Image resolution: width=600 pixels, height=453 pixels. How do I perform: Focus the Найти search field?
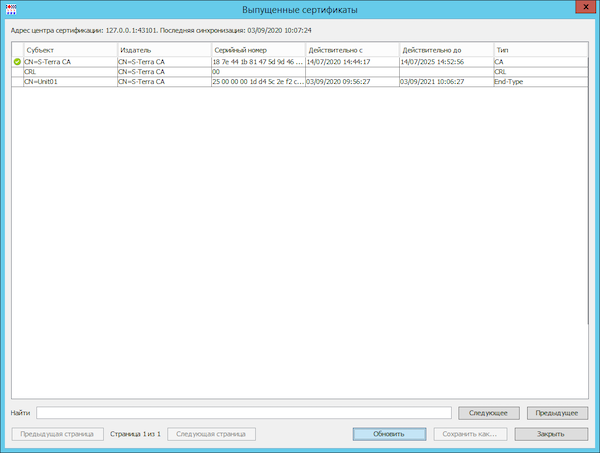click(244, 413)
